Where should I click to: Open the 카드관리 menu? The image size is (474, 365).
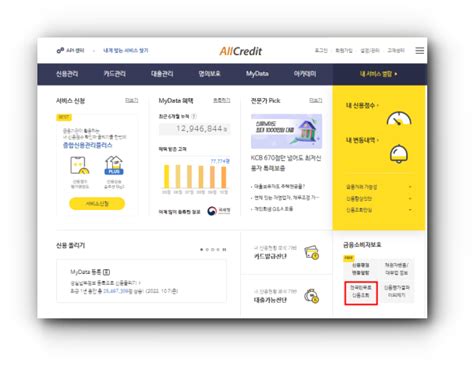[115, 74]
